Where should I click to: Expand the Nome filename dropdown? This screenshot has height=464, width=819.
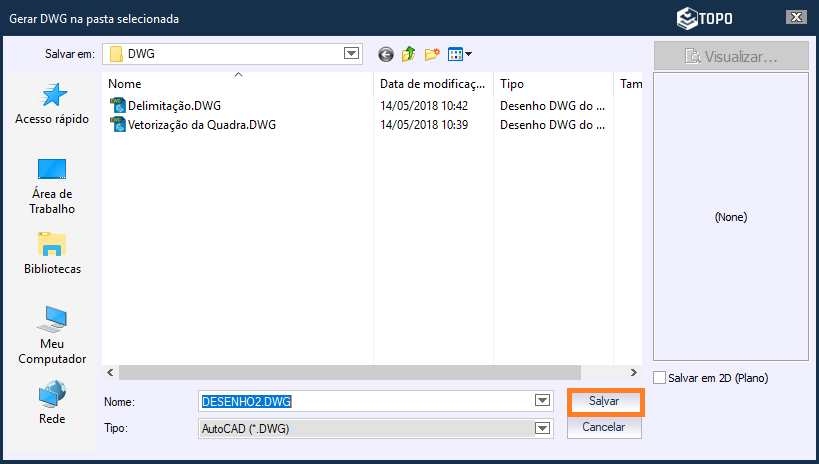coord(542,401)
